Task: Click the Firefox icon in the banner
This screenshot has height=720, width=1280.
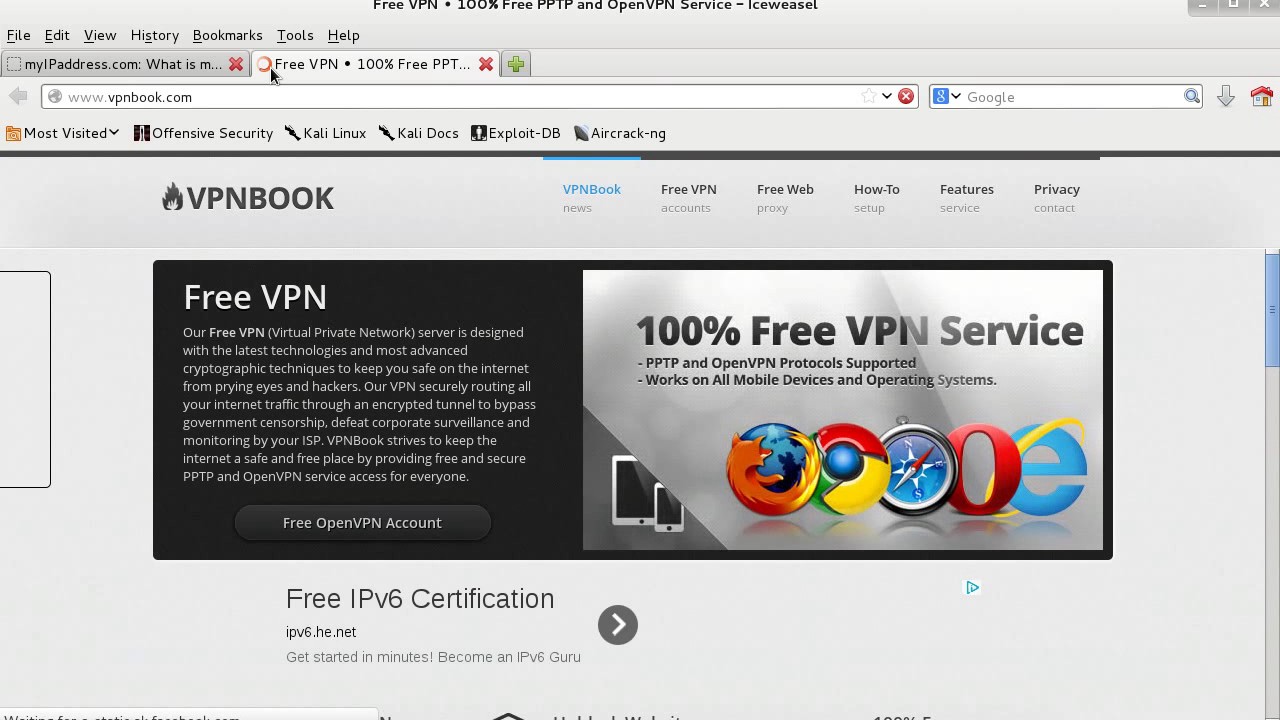Action: [x=772, y=468]
